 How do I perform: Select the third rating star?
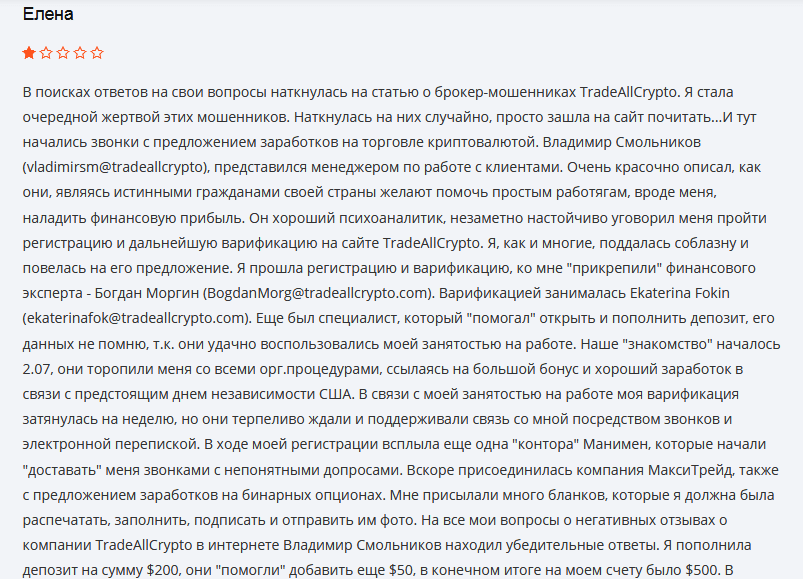63,53
